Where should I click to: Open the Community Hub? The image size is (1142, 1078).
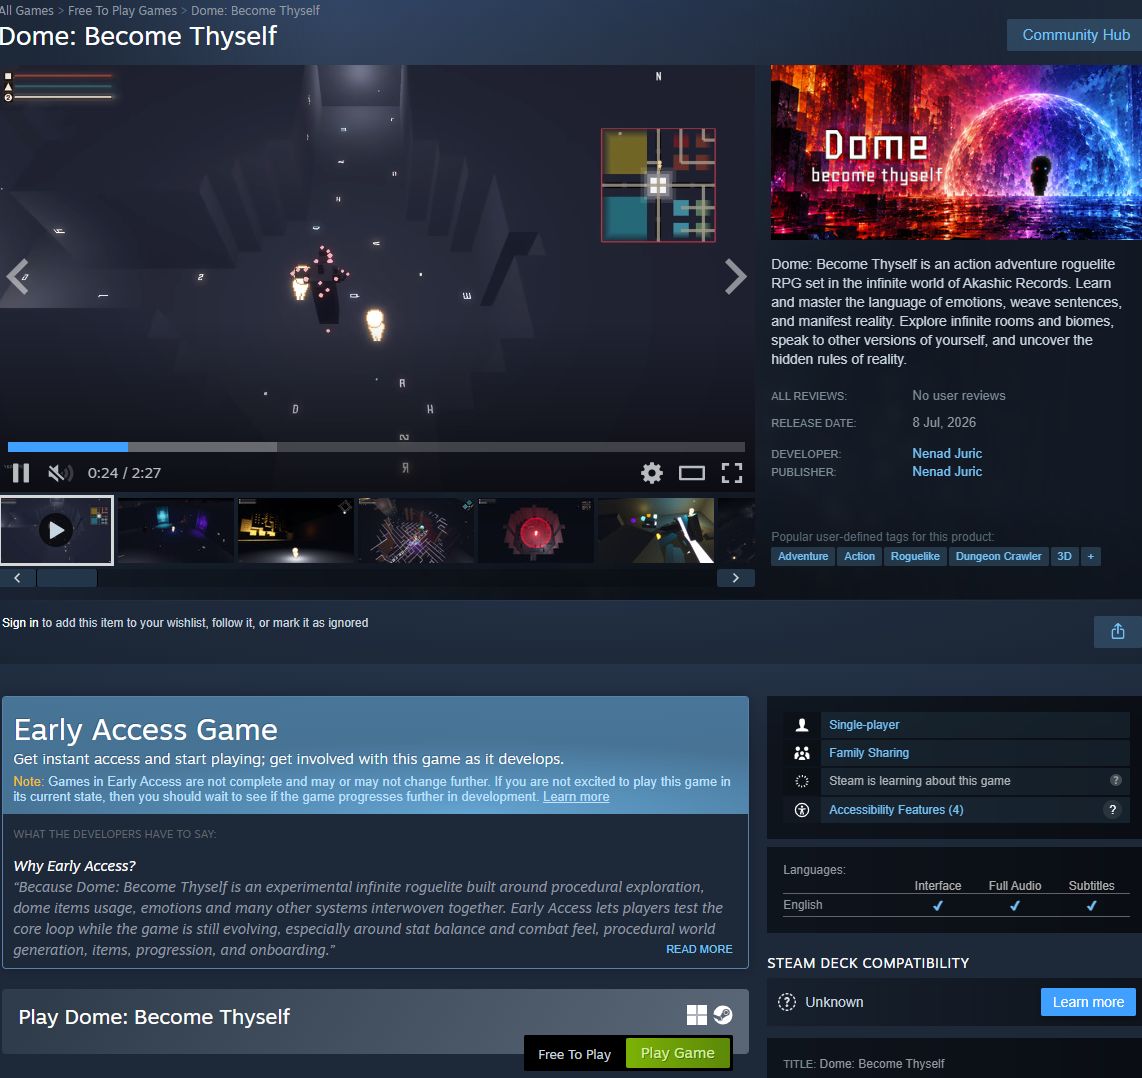[x=1075, y=35]
